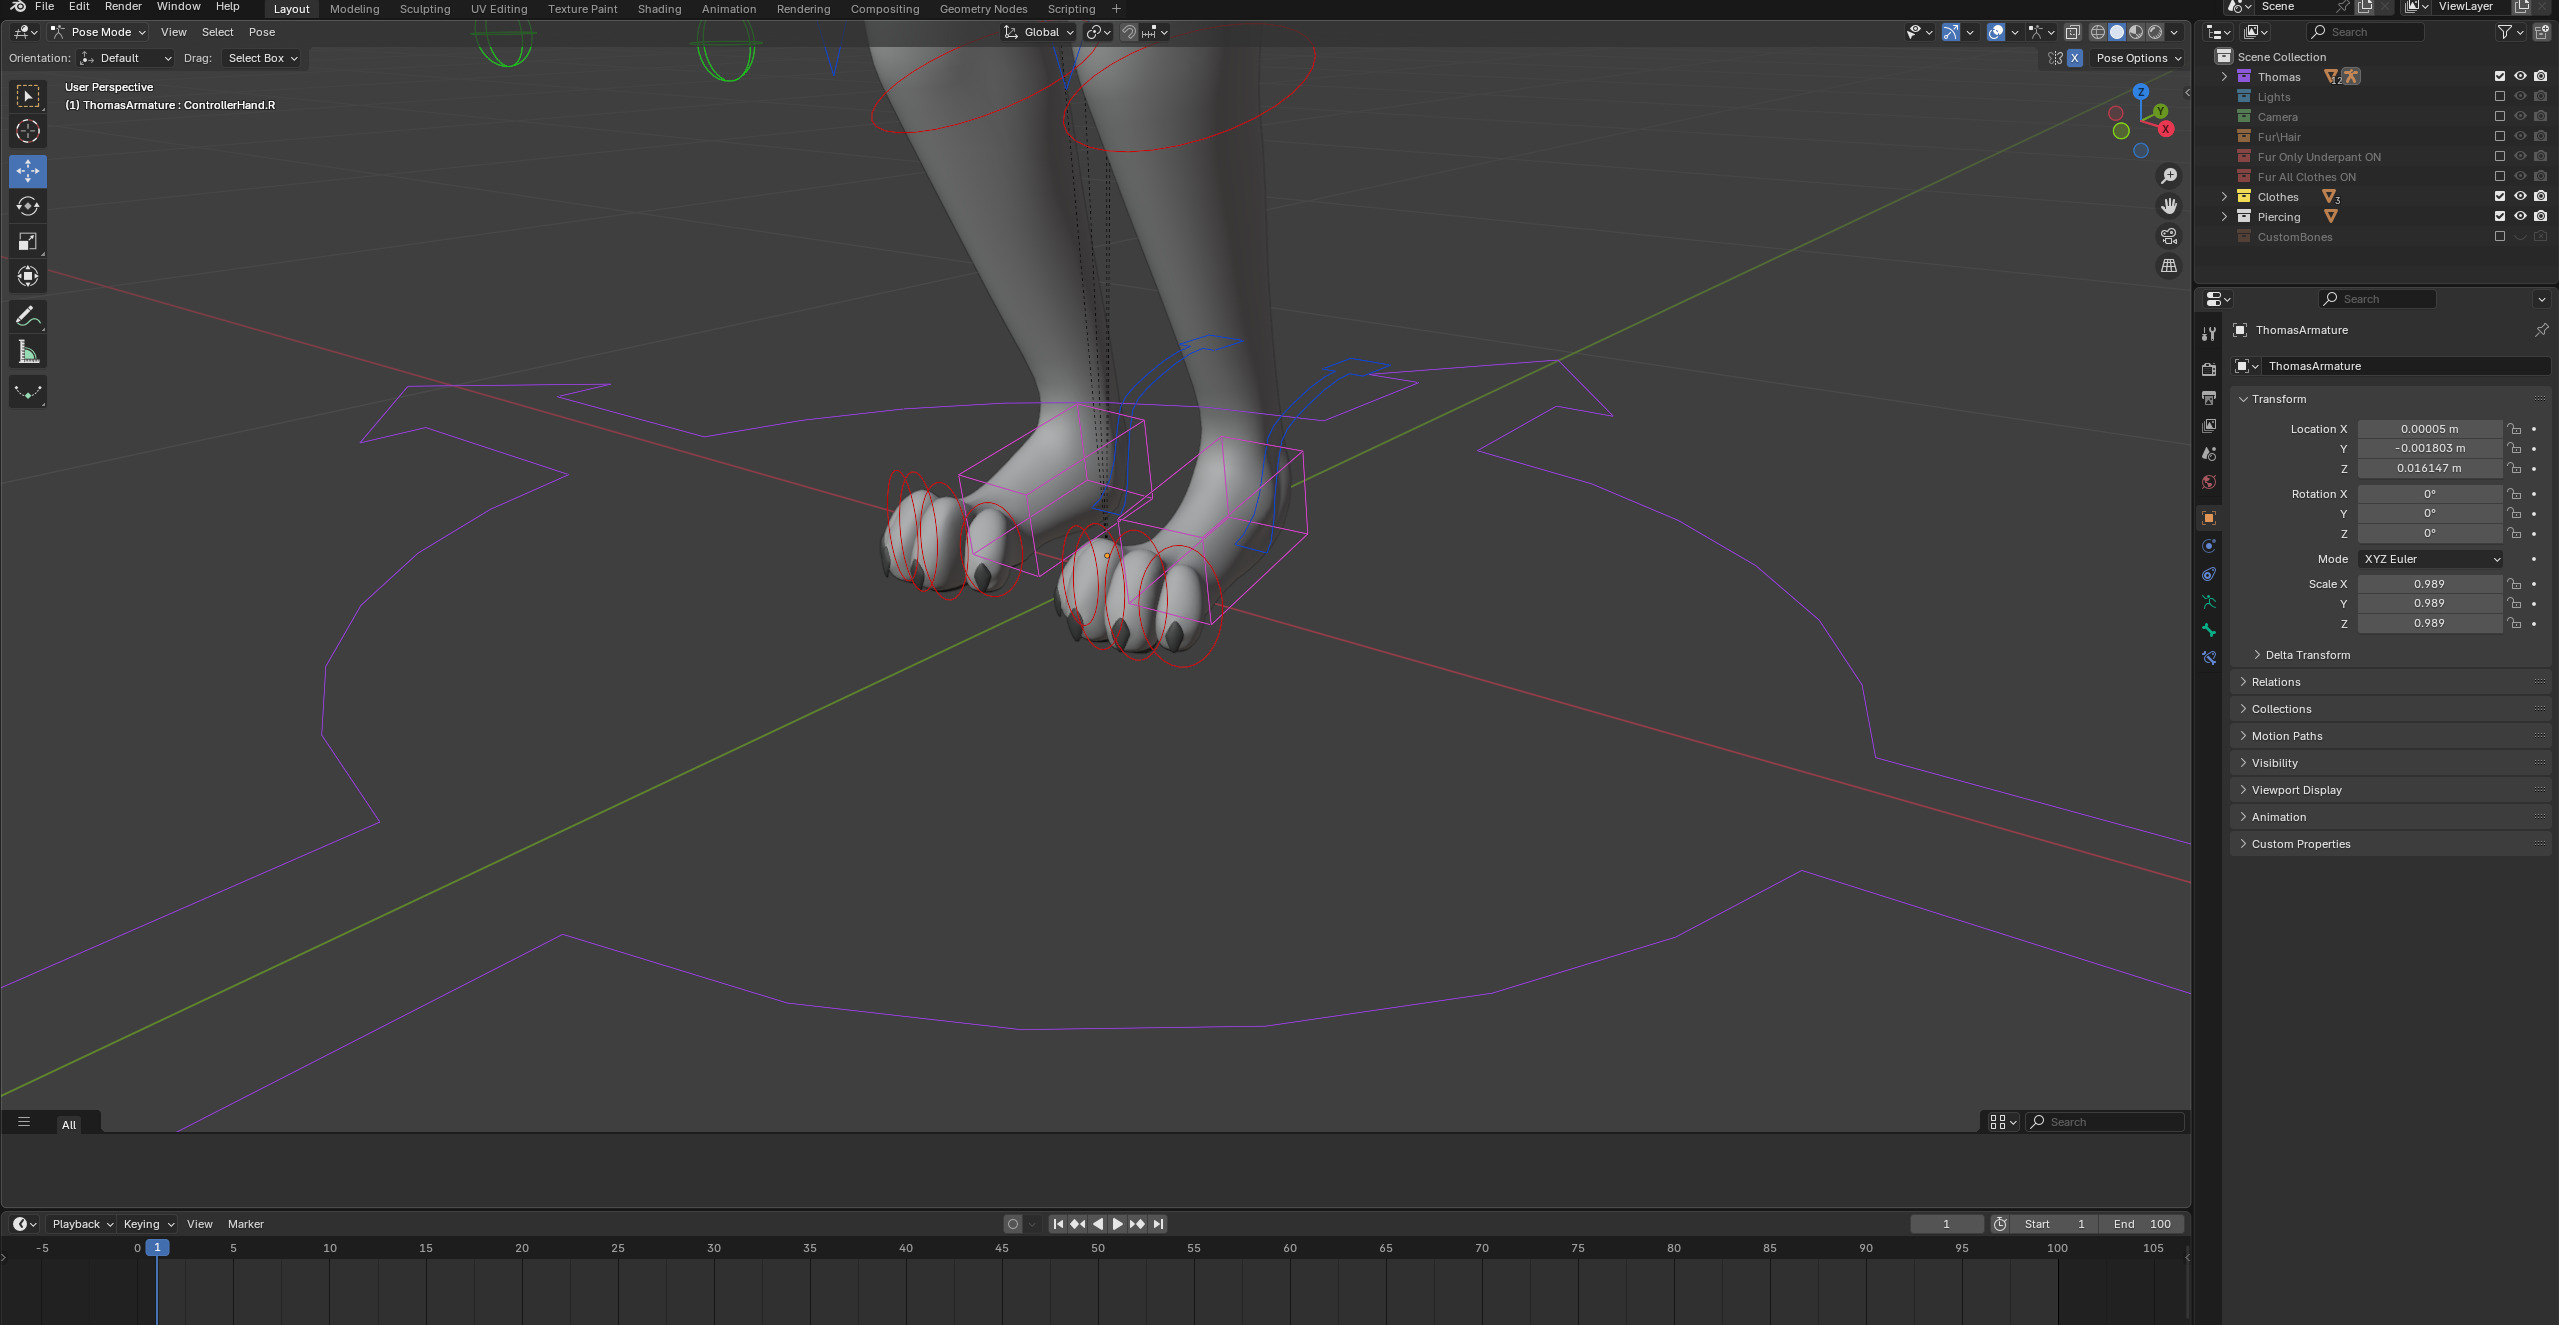Click the Scale X value slider
This screenshot has width=2559, height=1325.
coord(2428,584)
